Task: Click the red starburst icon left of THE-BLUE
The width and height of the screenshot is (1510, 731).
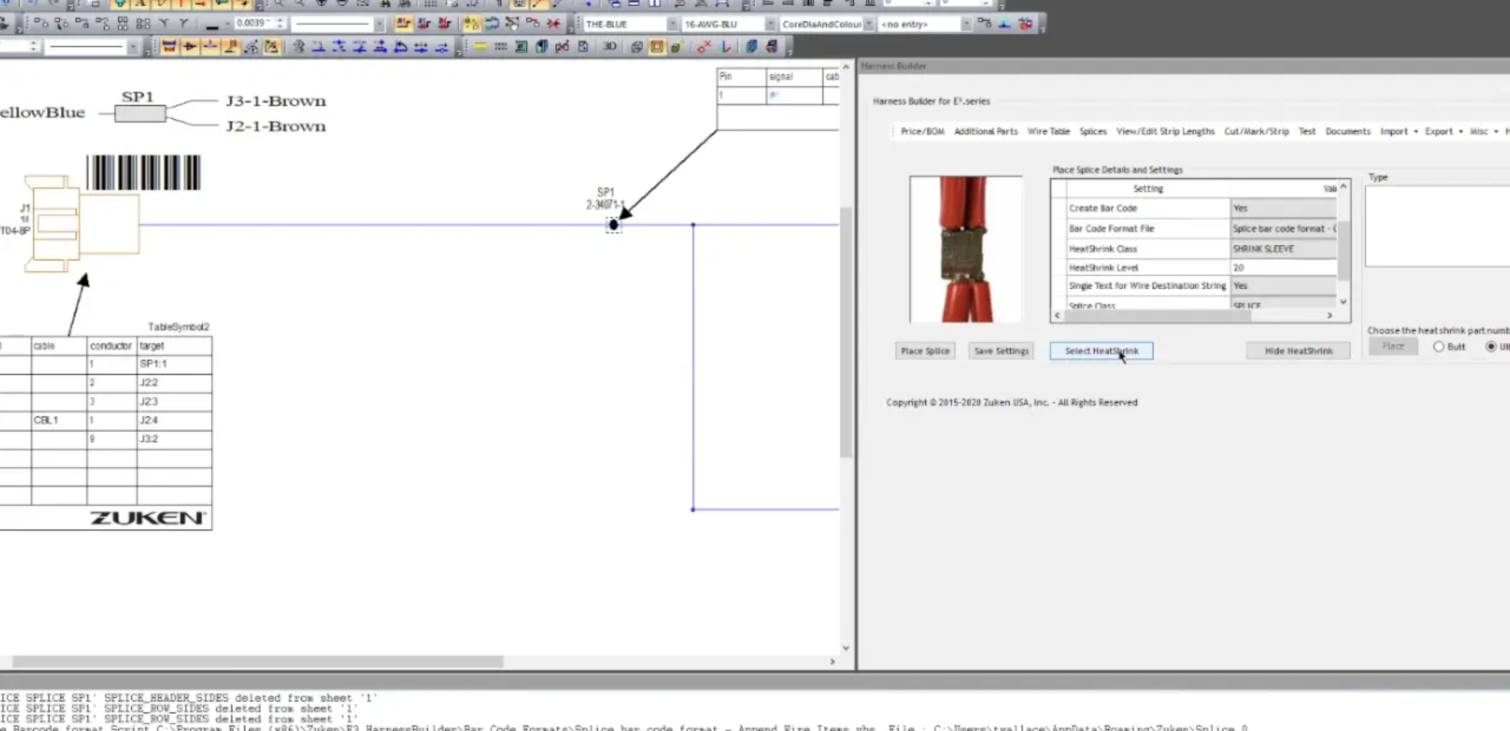Action: 553,23
